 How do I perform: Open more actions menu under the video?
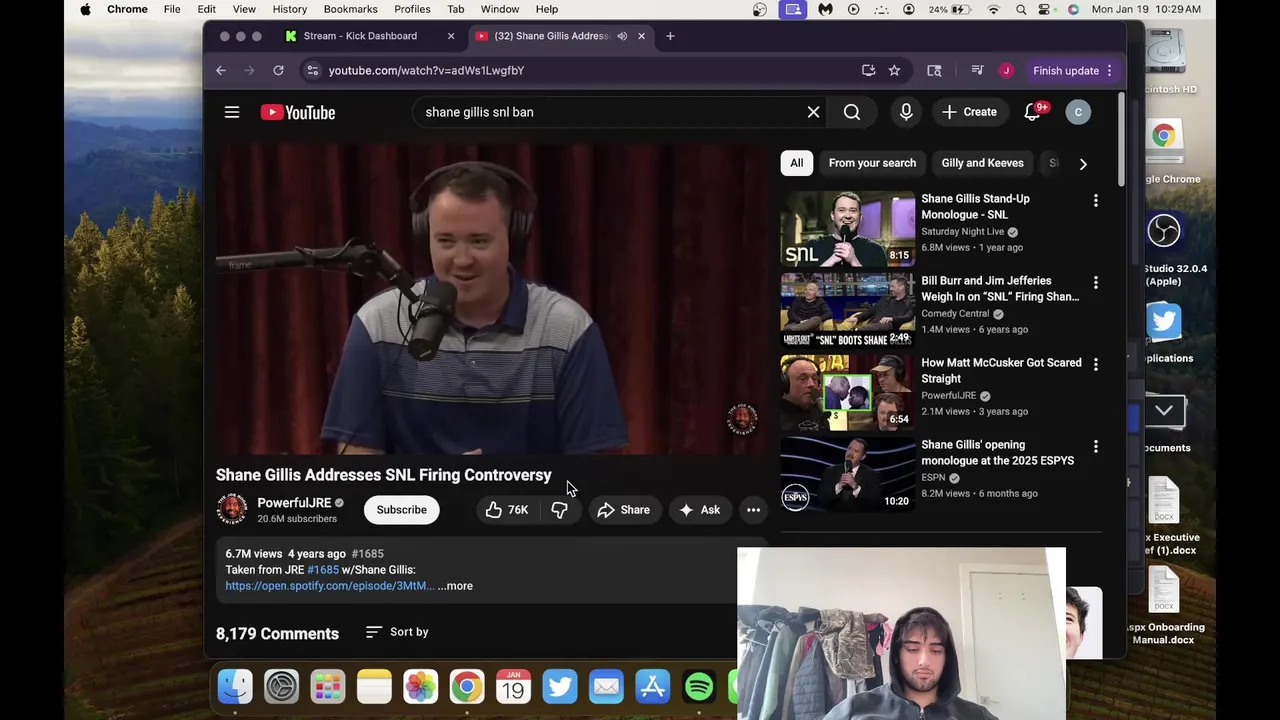753,510
